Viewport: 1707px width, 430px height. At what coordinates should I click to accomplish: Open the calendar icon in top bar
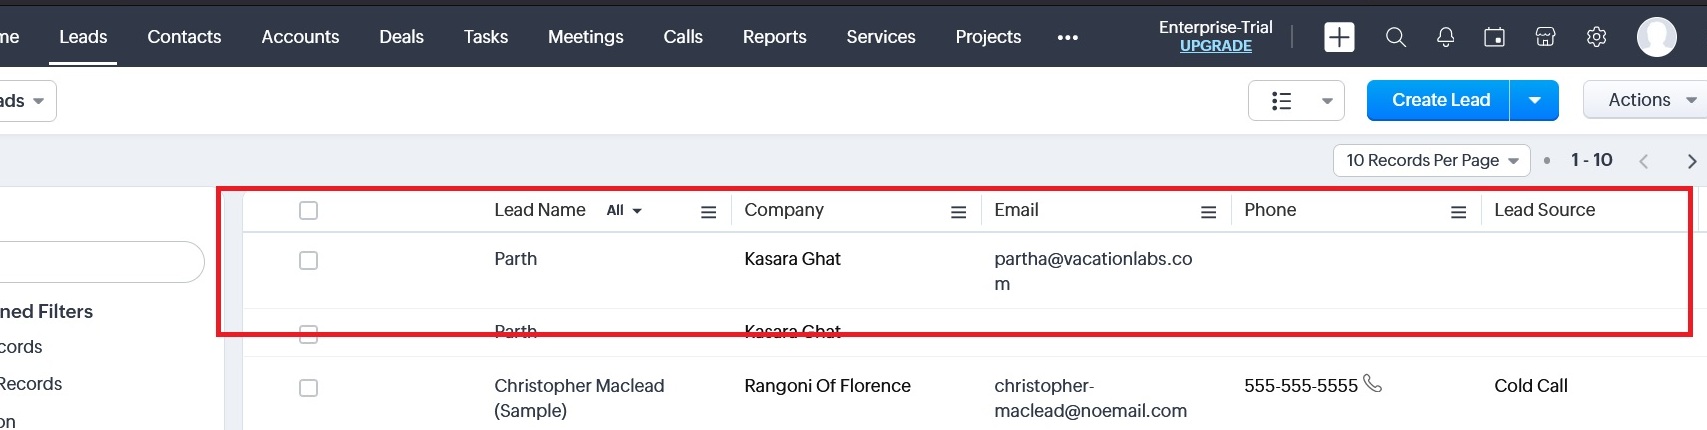click(1494, 37)
